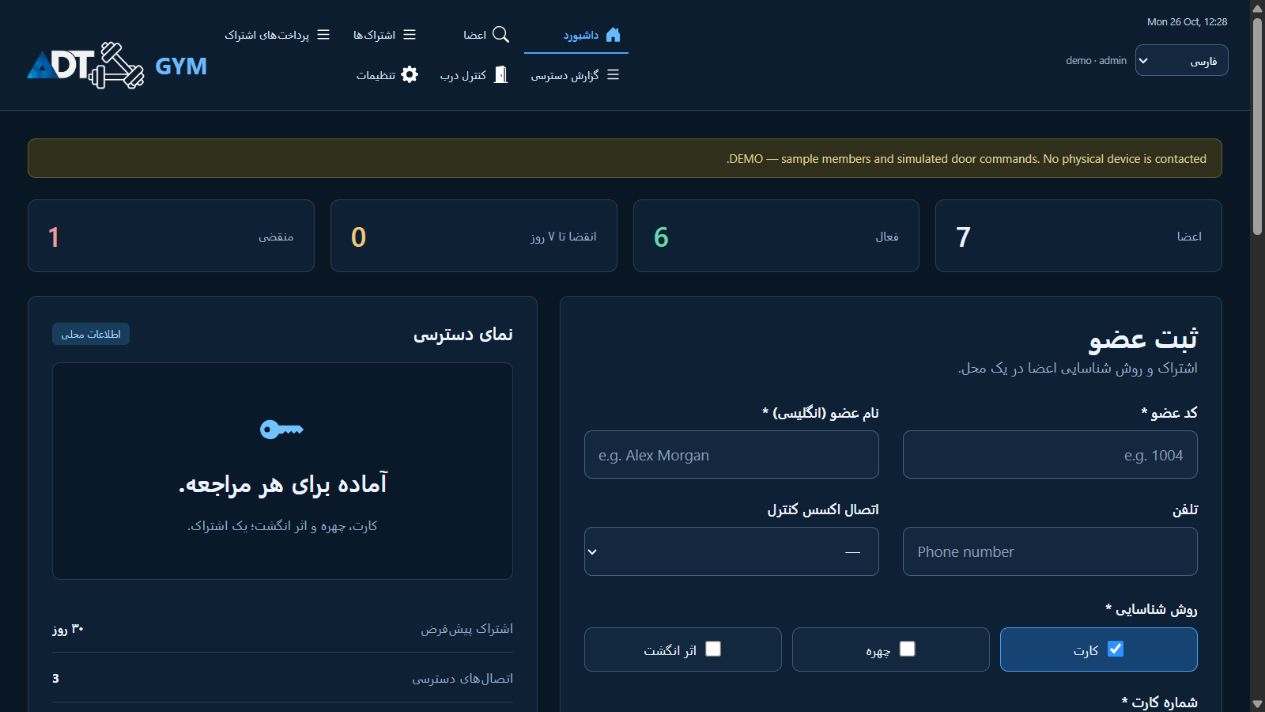1265x712 pixels.
Task: Click the gear icon for تنظیمات
Action: [409, 75]
